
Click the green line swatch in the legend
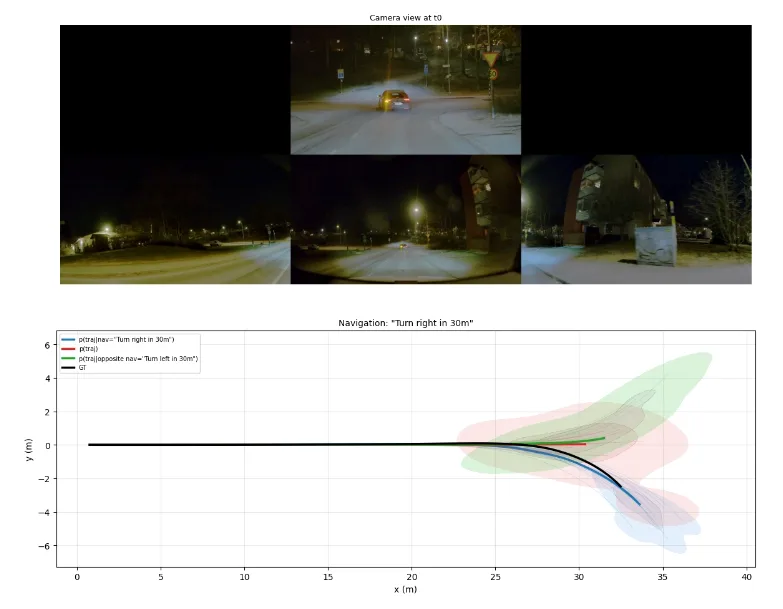click(68, 358)
